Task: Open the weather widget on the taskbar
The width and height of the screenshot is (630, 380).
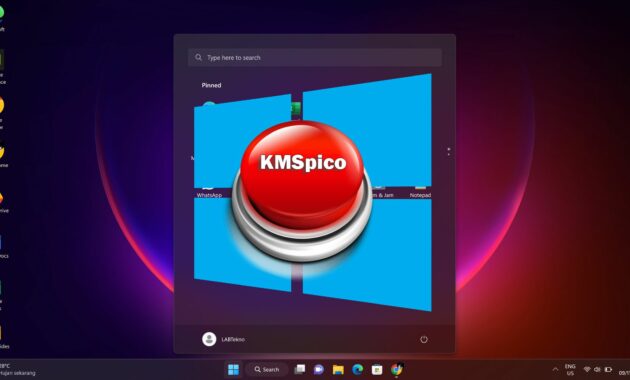Action: pos(18,370)
